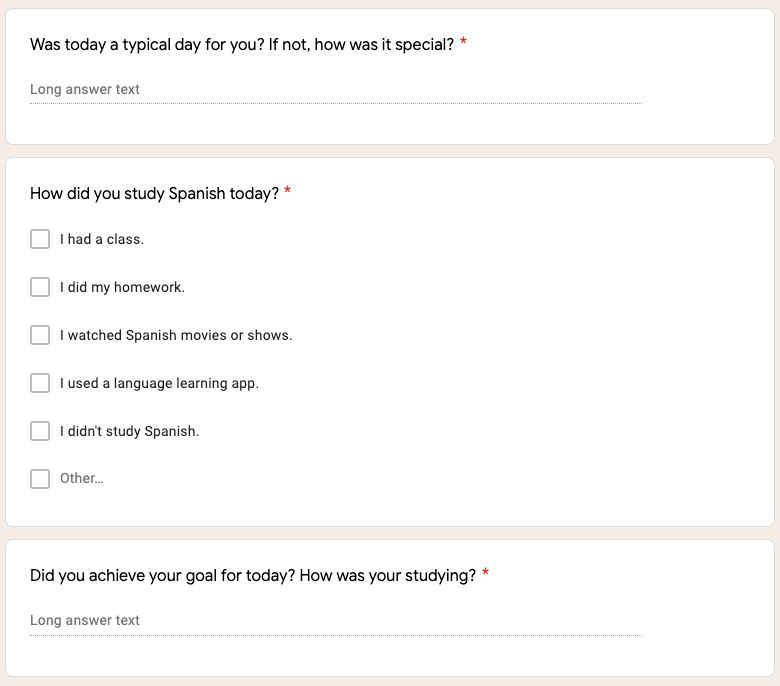Focus the goal achievement long answer field
The image size is (780, 686).
pyautogui.click(x=335, y=620)
